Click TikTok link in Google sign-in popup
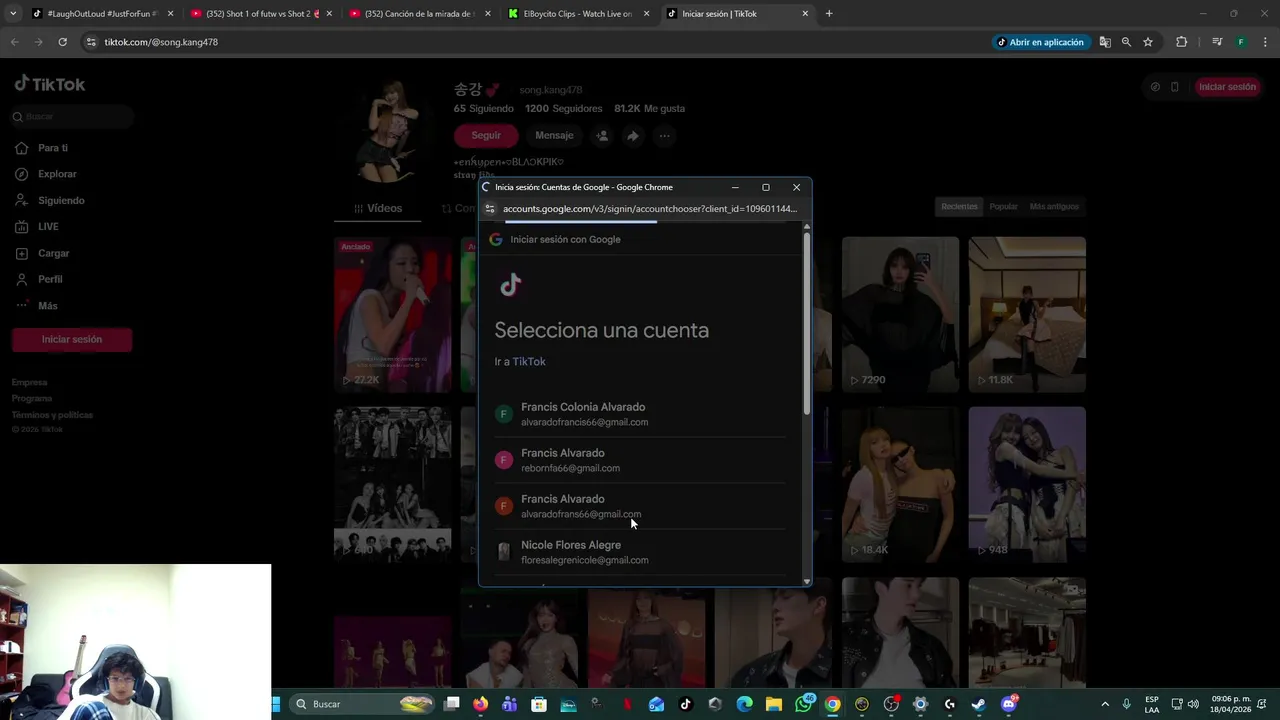The width and height of the screenshot is (1280, 720). (529, 362)
